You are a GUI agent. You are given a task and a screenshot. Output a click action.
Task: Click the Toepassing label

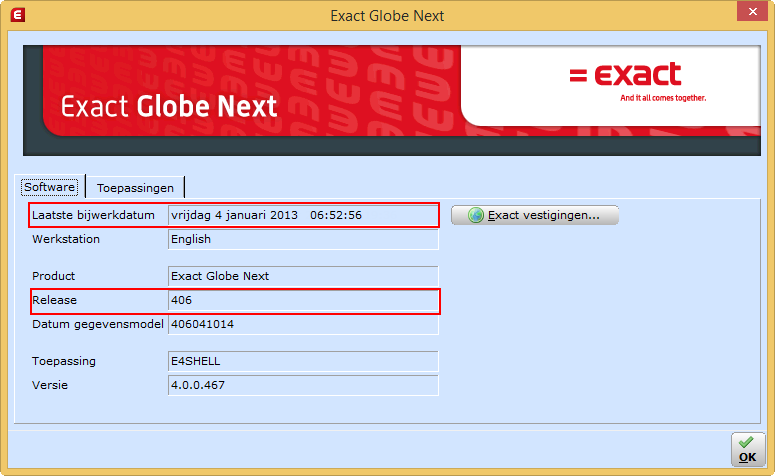coord(64,361)
